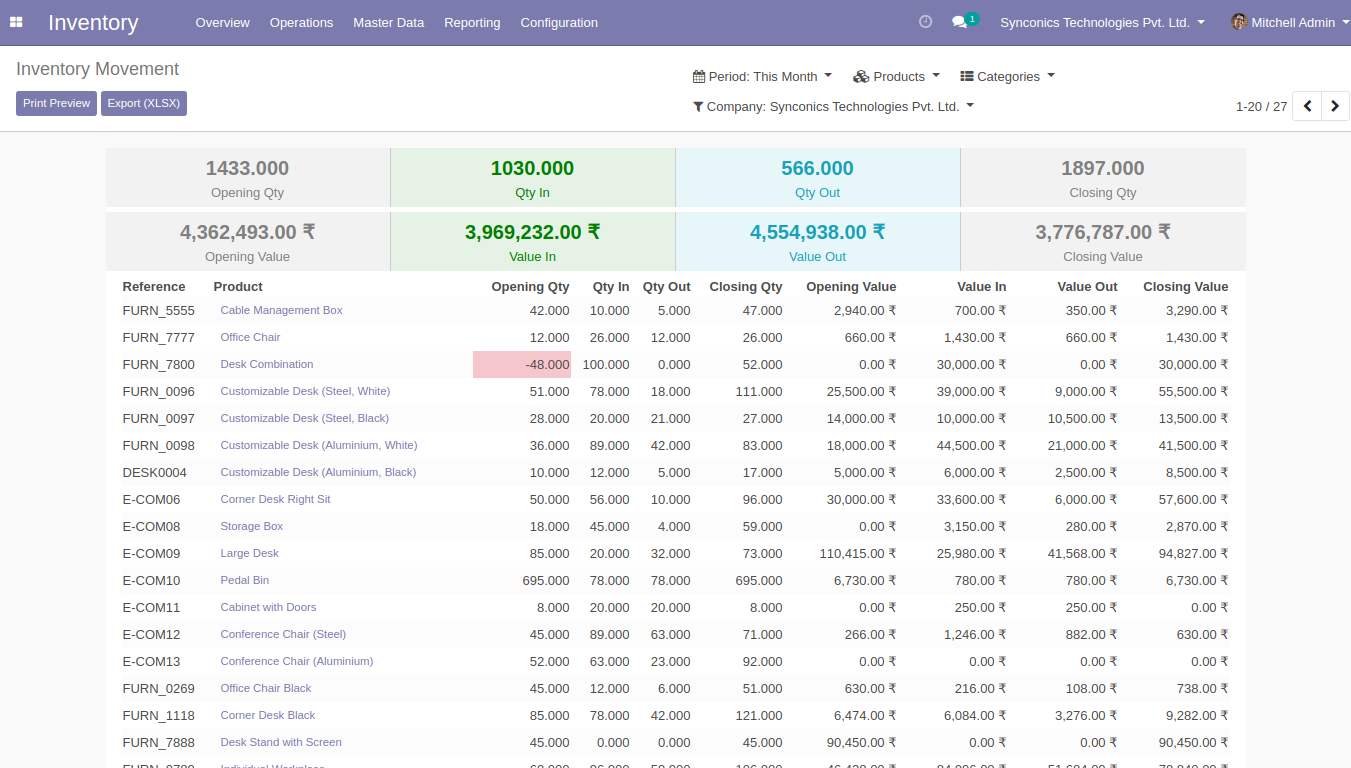Open the Cable Management Box product link

[281, 311]
